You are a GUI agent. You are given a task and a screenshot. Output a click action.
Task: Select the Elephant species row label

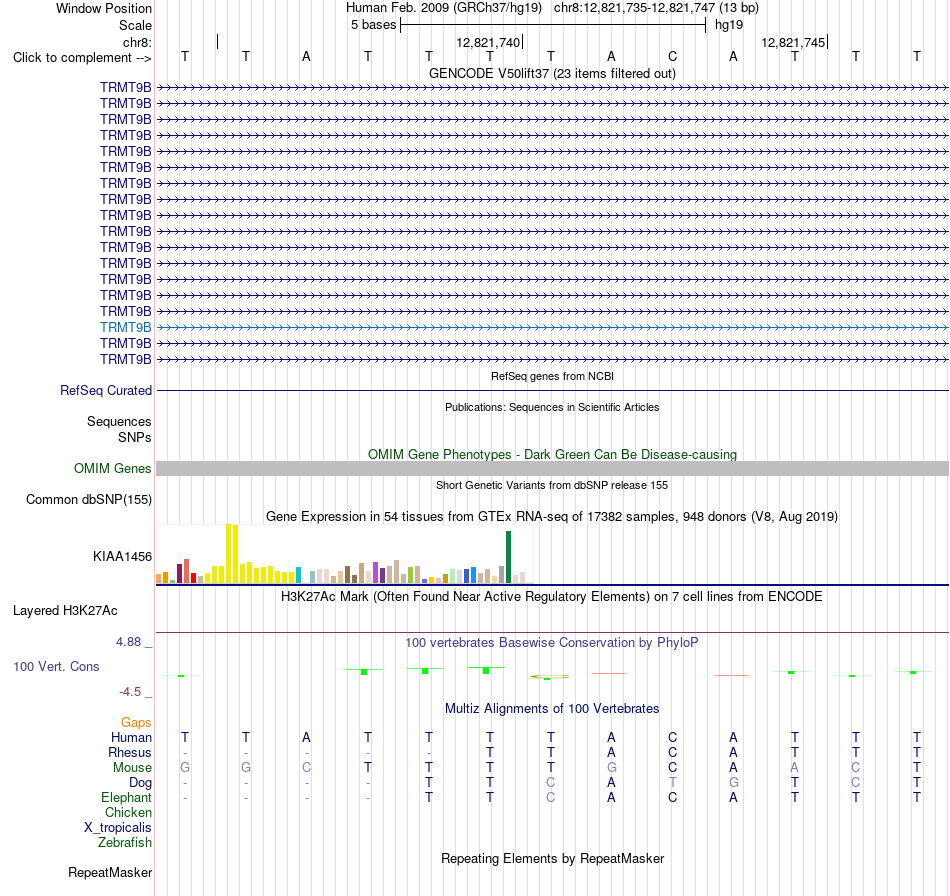coord(126,797)
